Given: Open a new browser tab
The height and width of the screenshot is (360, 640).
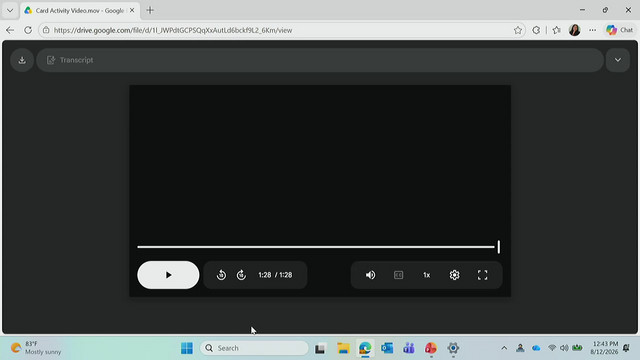Looking at the screenshot, I should 150,11.
